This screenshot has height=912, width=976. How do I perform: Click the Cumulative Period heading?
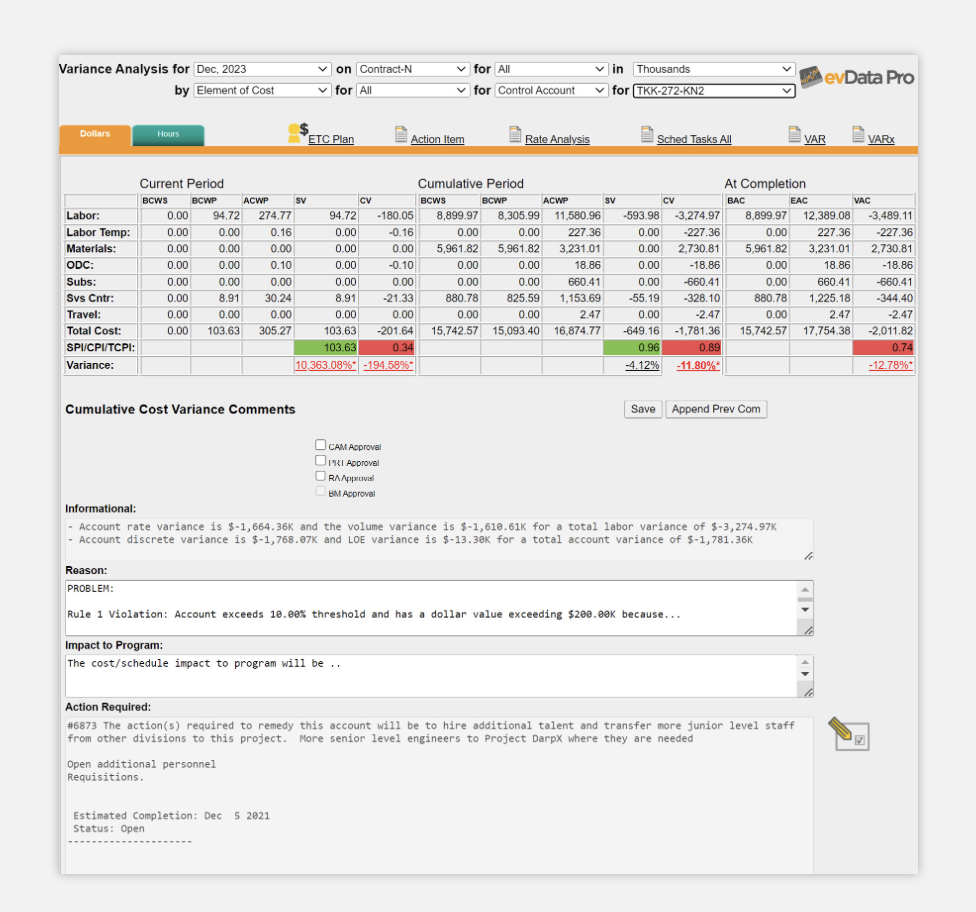point(471,184)
